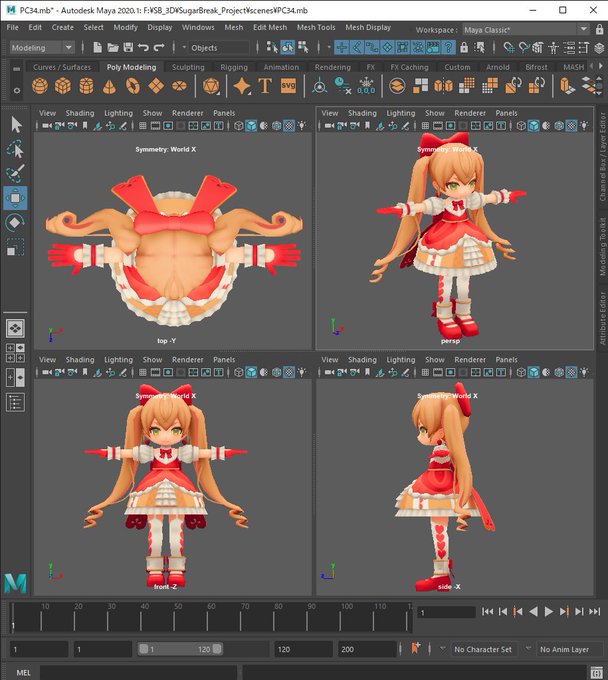This screenshot has width=608, height=680.
Task: Click the Super Shapes star icon
Action: tap(242, 86)
